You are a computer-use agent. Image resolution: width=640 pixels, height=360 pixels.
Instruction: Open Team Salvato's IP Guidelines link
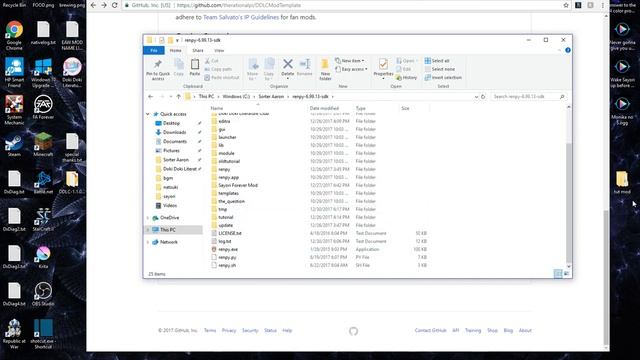pos(241,17)
